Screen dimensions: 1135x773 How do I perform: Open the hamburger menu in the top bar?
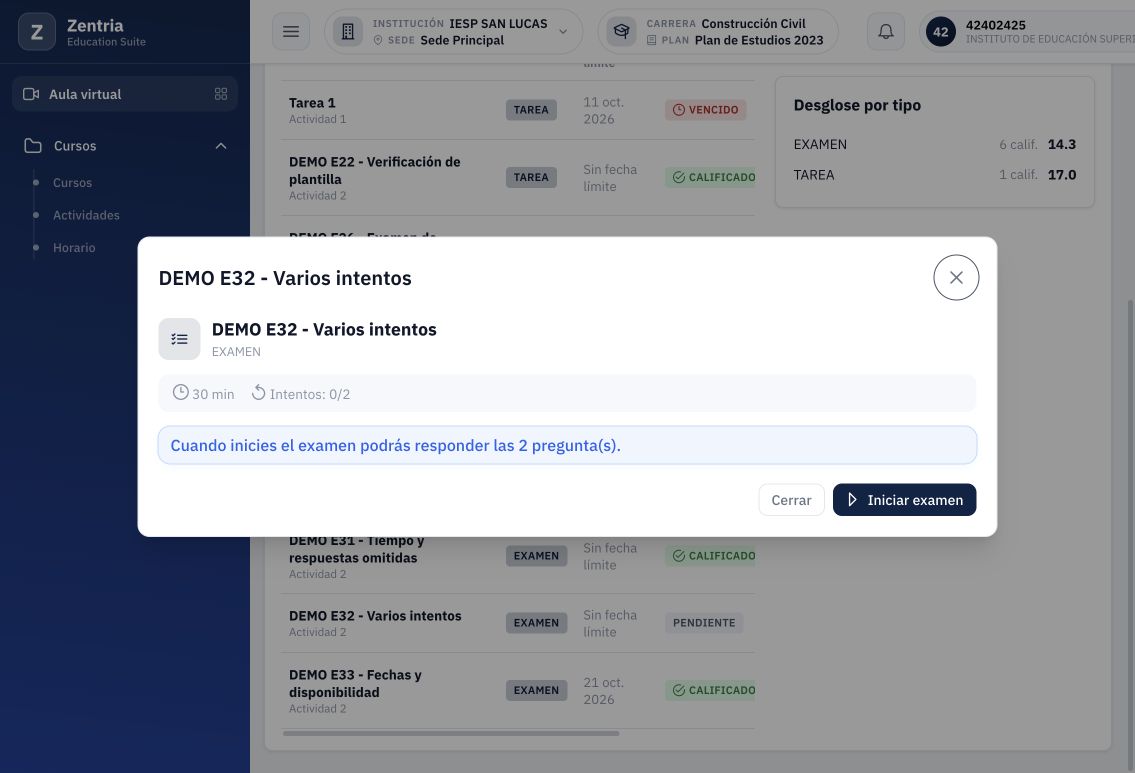point(291,32)
